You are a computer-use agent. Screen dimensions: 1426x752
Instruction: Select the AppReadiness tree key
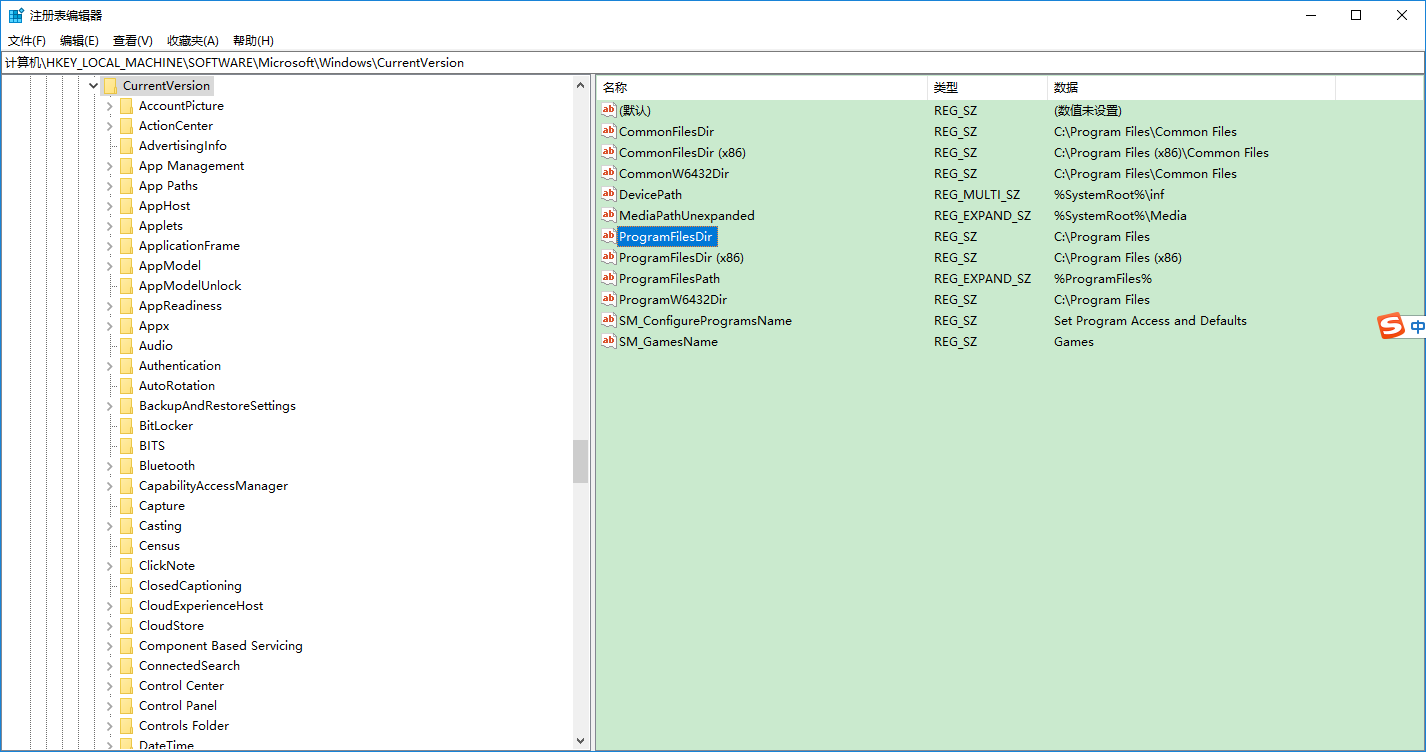click(x=180, y=306)
